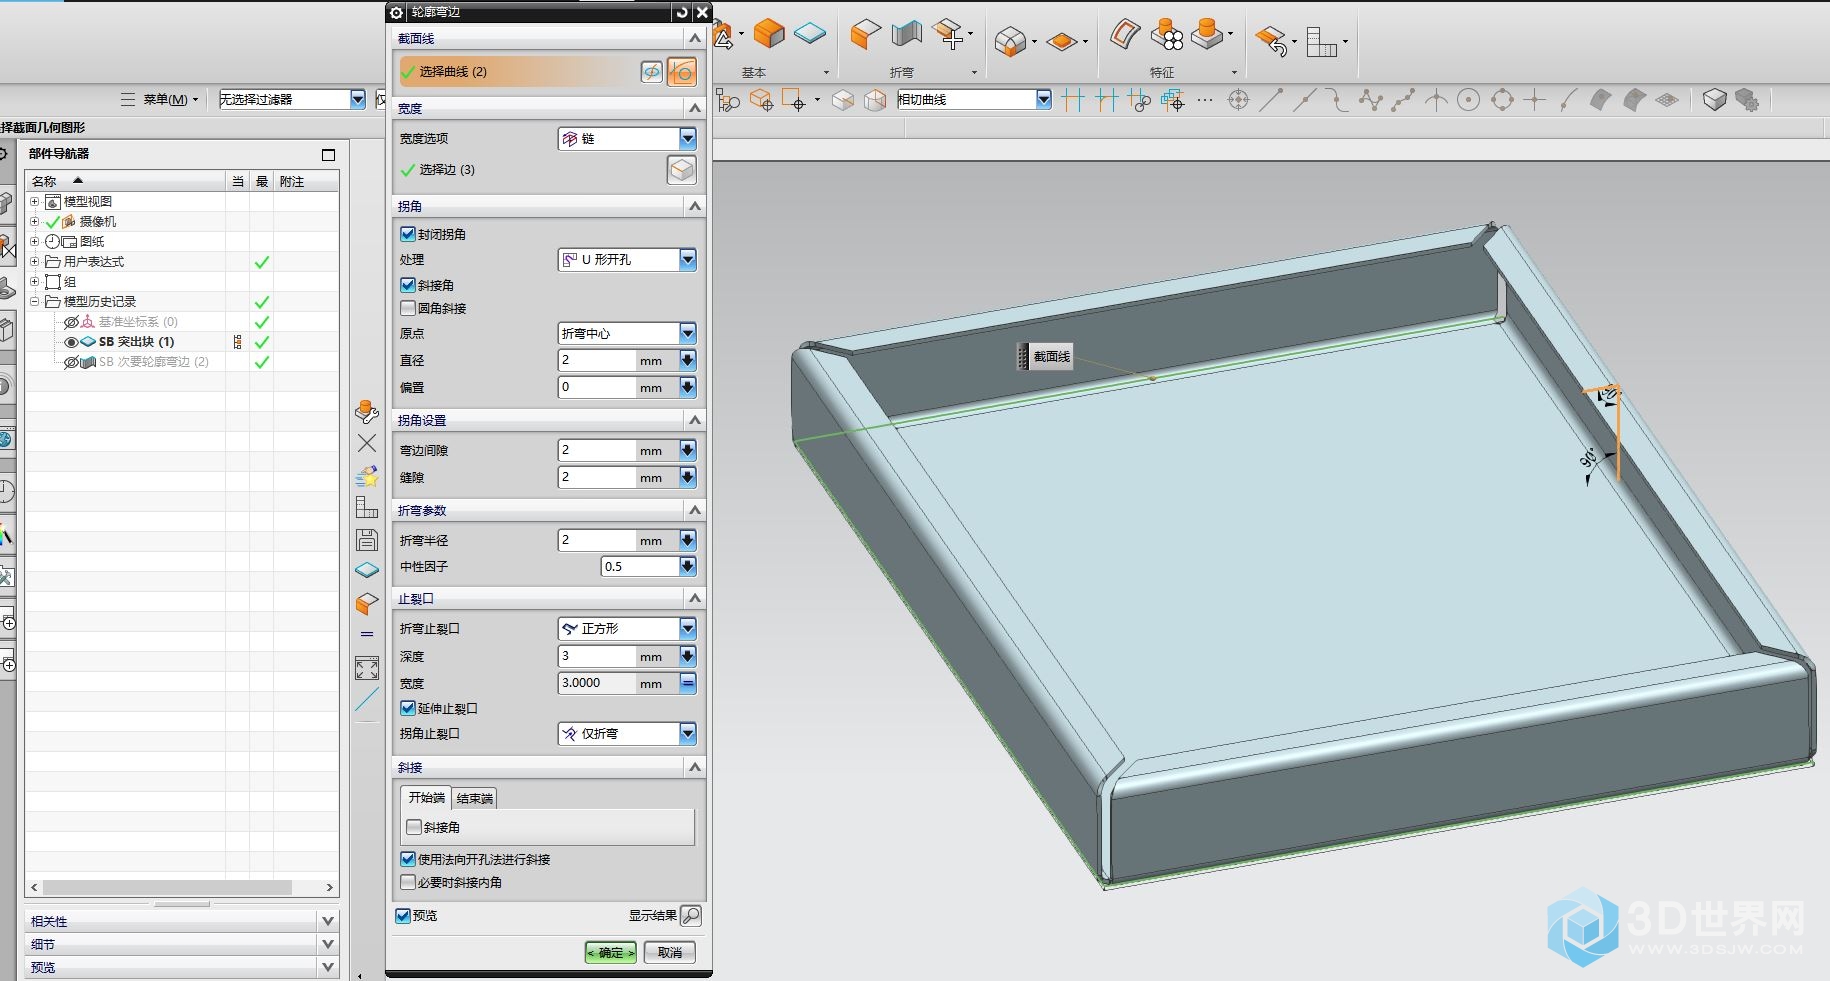Enable the 必要时斜接内角 checkbox
Image resolution: width=1830 pixels, height=981 pixels.
[408, 882]
